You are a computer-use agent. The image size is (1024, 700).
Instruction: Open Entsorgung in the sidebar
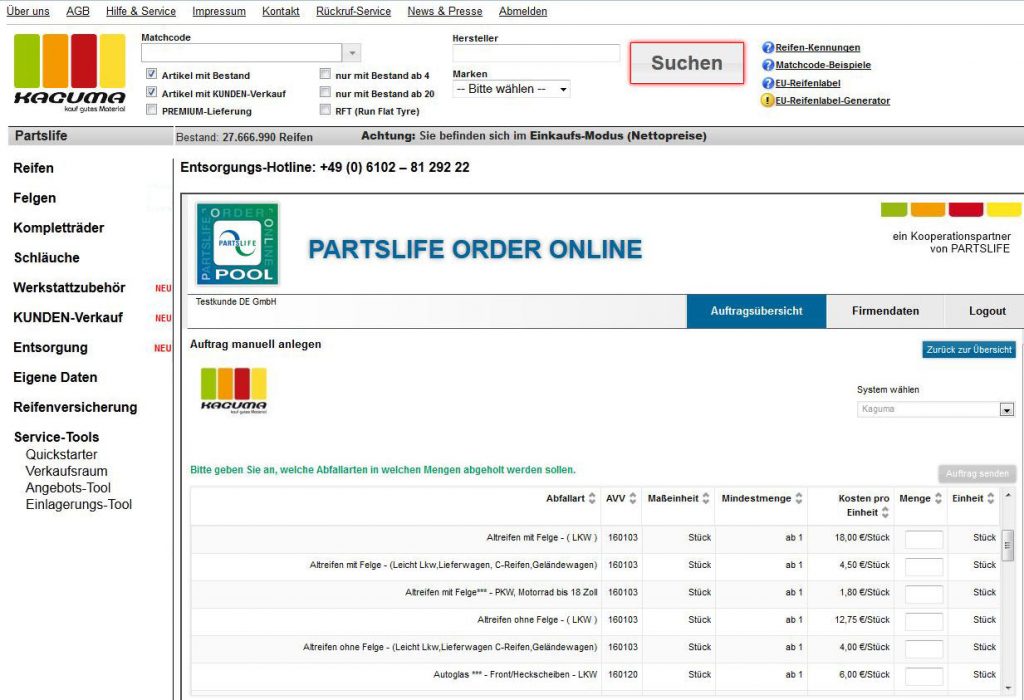50,348
